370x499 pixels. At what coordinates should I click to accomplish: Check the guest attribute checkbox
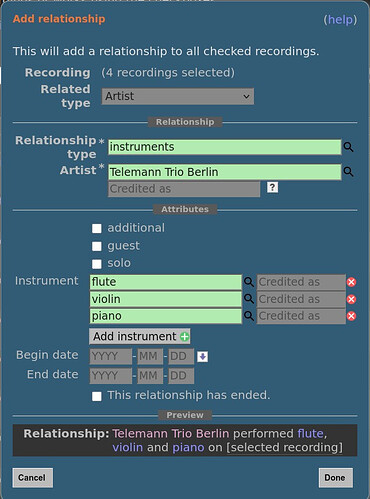97,246
